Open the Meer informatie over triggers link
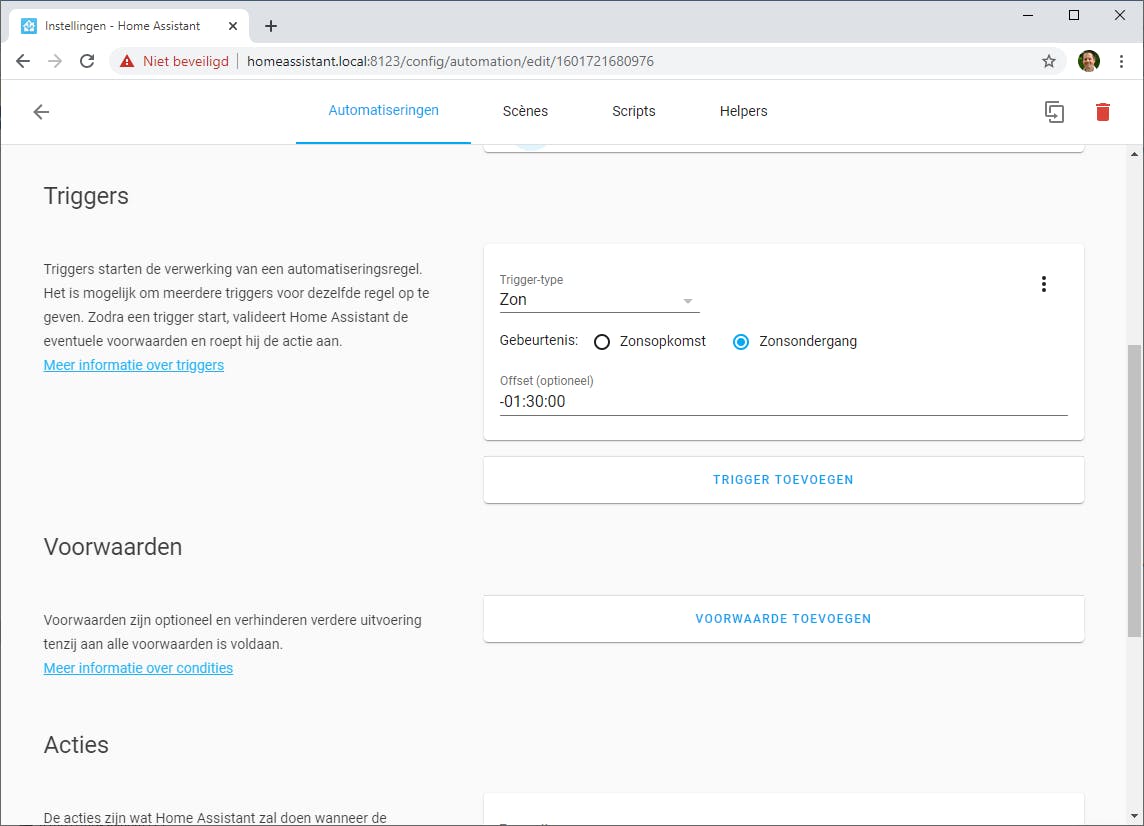 134,365
